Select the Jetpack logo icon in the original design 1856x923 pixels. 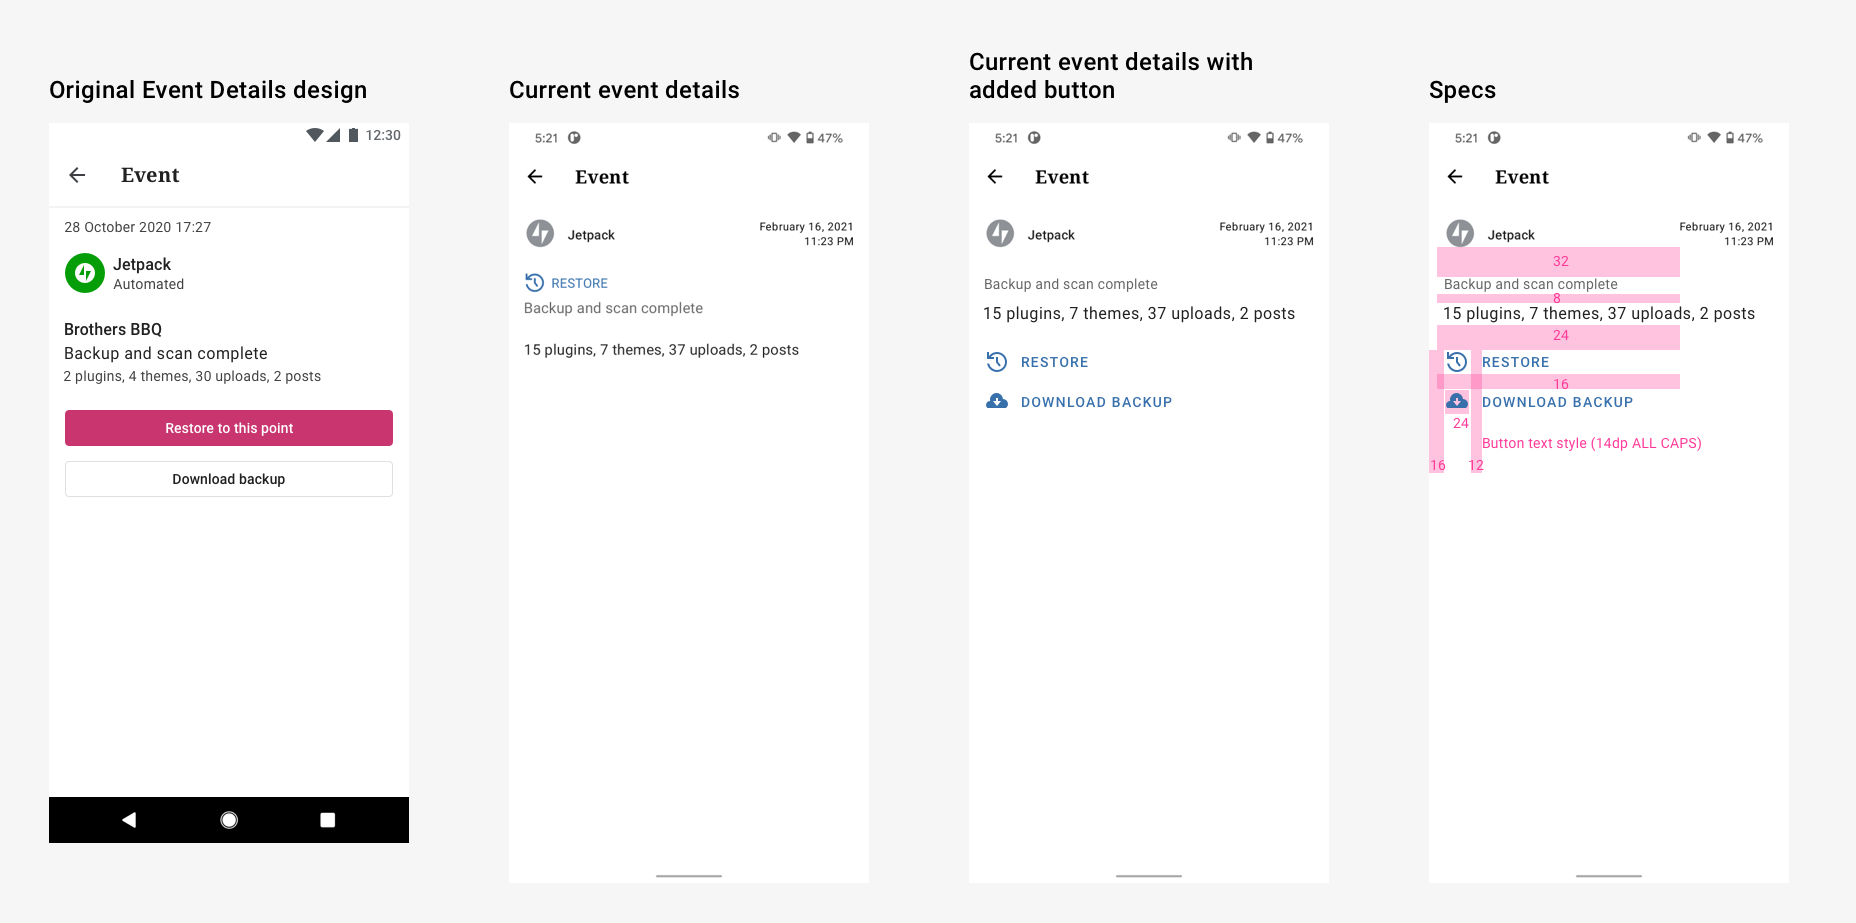(84, 273)
